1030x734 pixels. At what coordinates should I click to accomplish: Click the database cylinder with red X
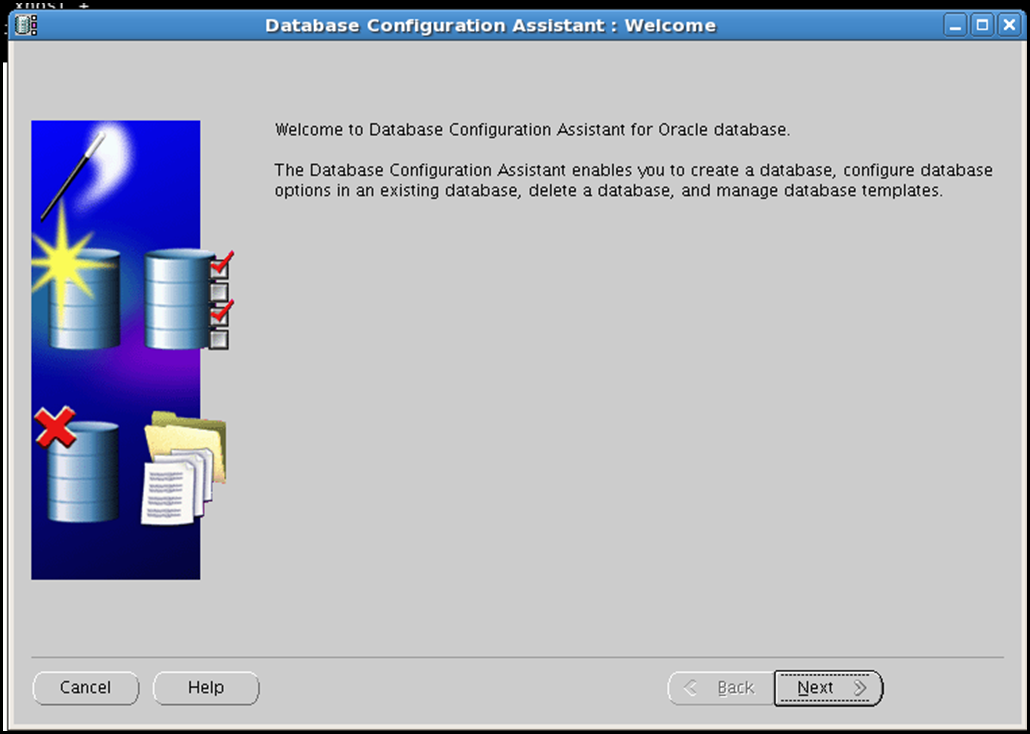78,465
